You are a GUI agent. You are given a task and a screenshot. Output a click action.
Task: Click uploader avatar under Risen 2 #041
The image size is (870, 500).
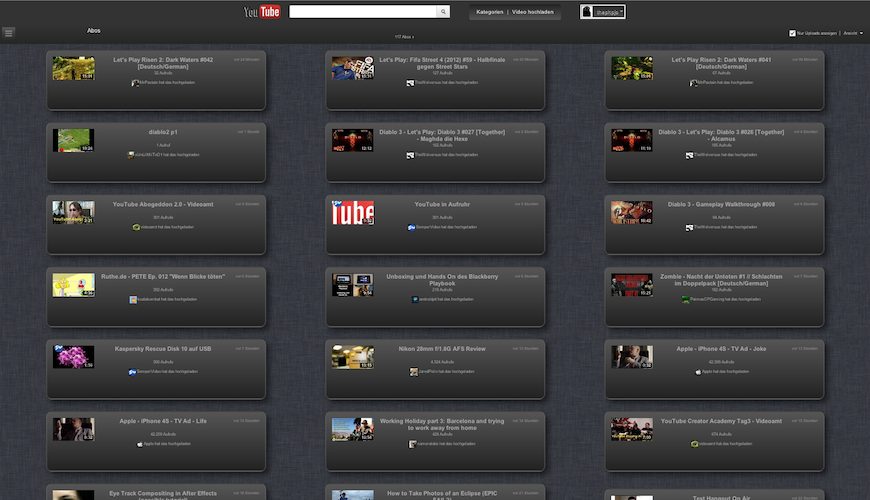coord(693,83)
